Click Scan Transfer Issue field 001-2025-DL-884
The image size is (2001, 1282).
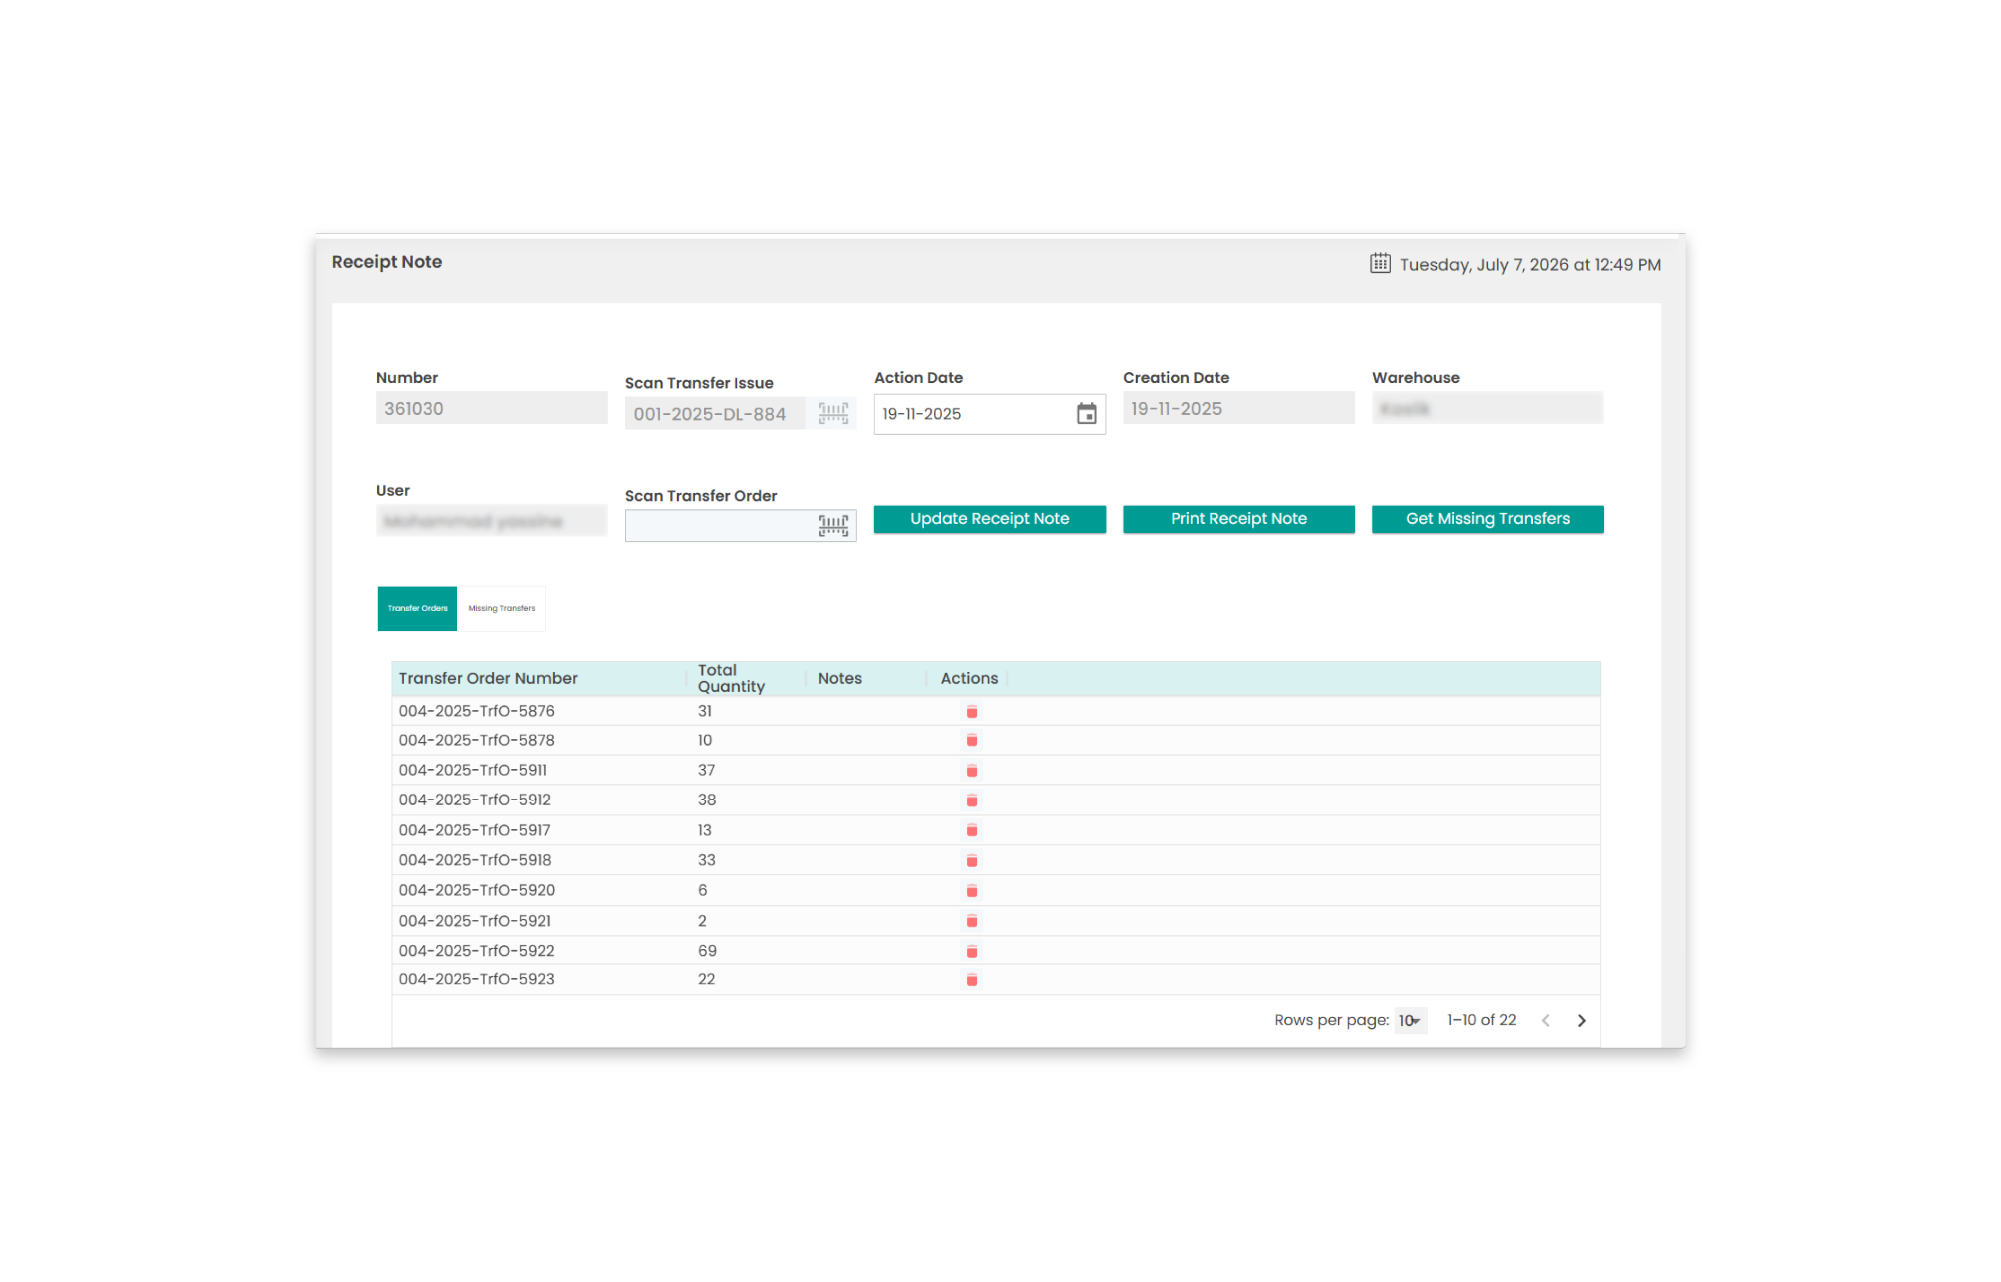point(715,414)
